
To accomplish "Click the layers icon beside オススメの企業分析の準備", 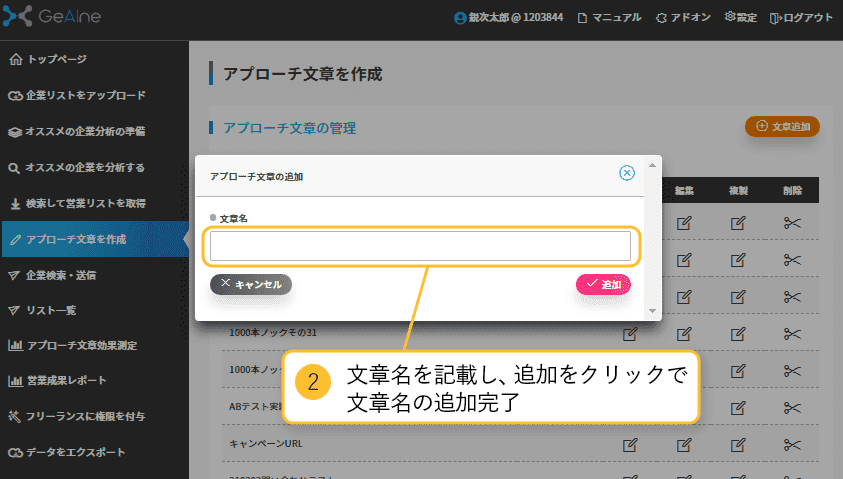I will [15, 132].
